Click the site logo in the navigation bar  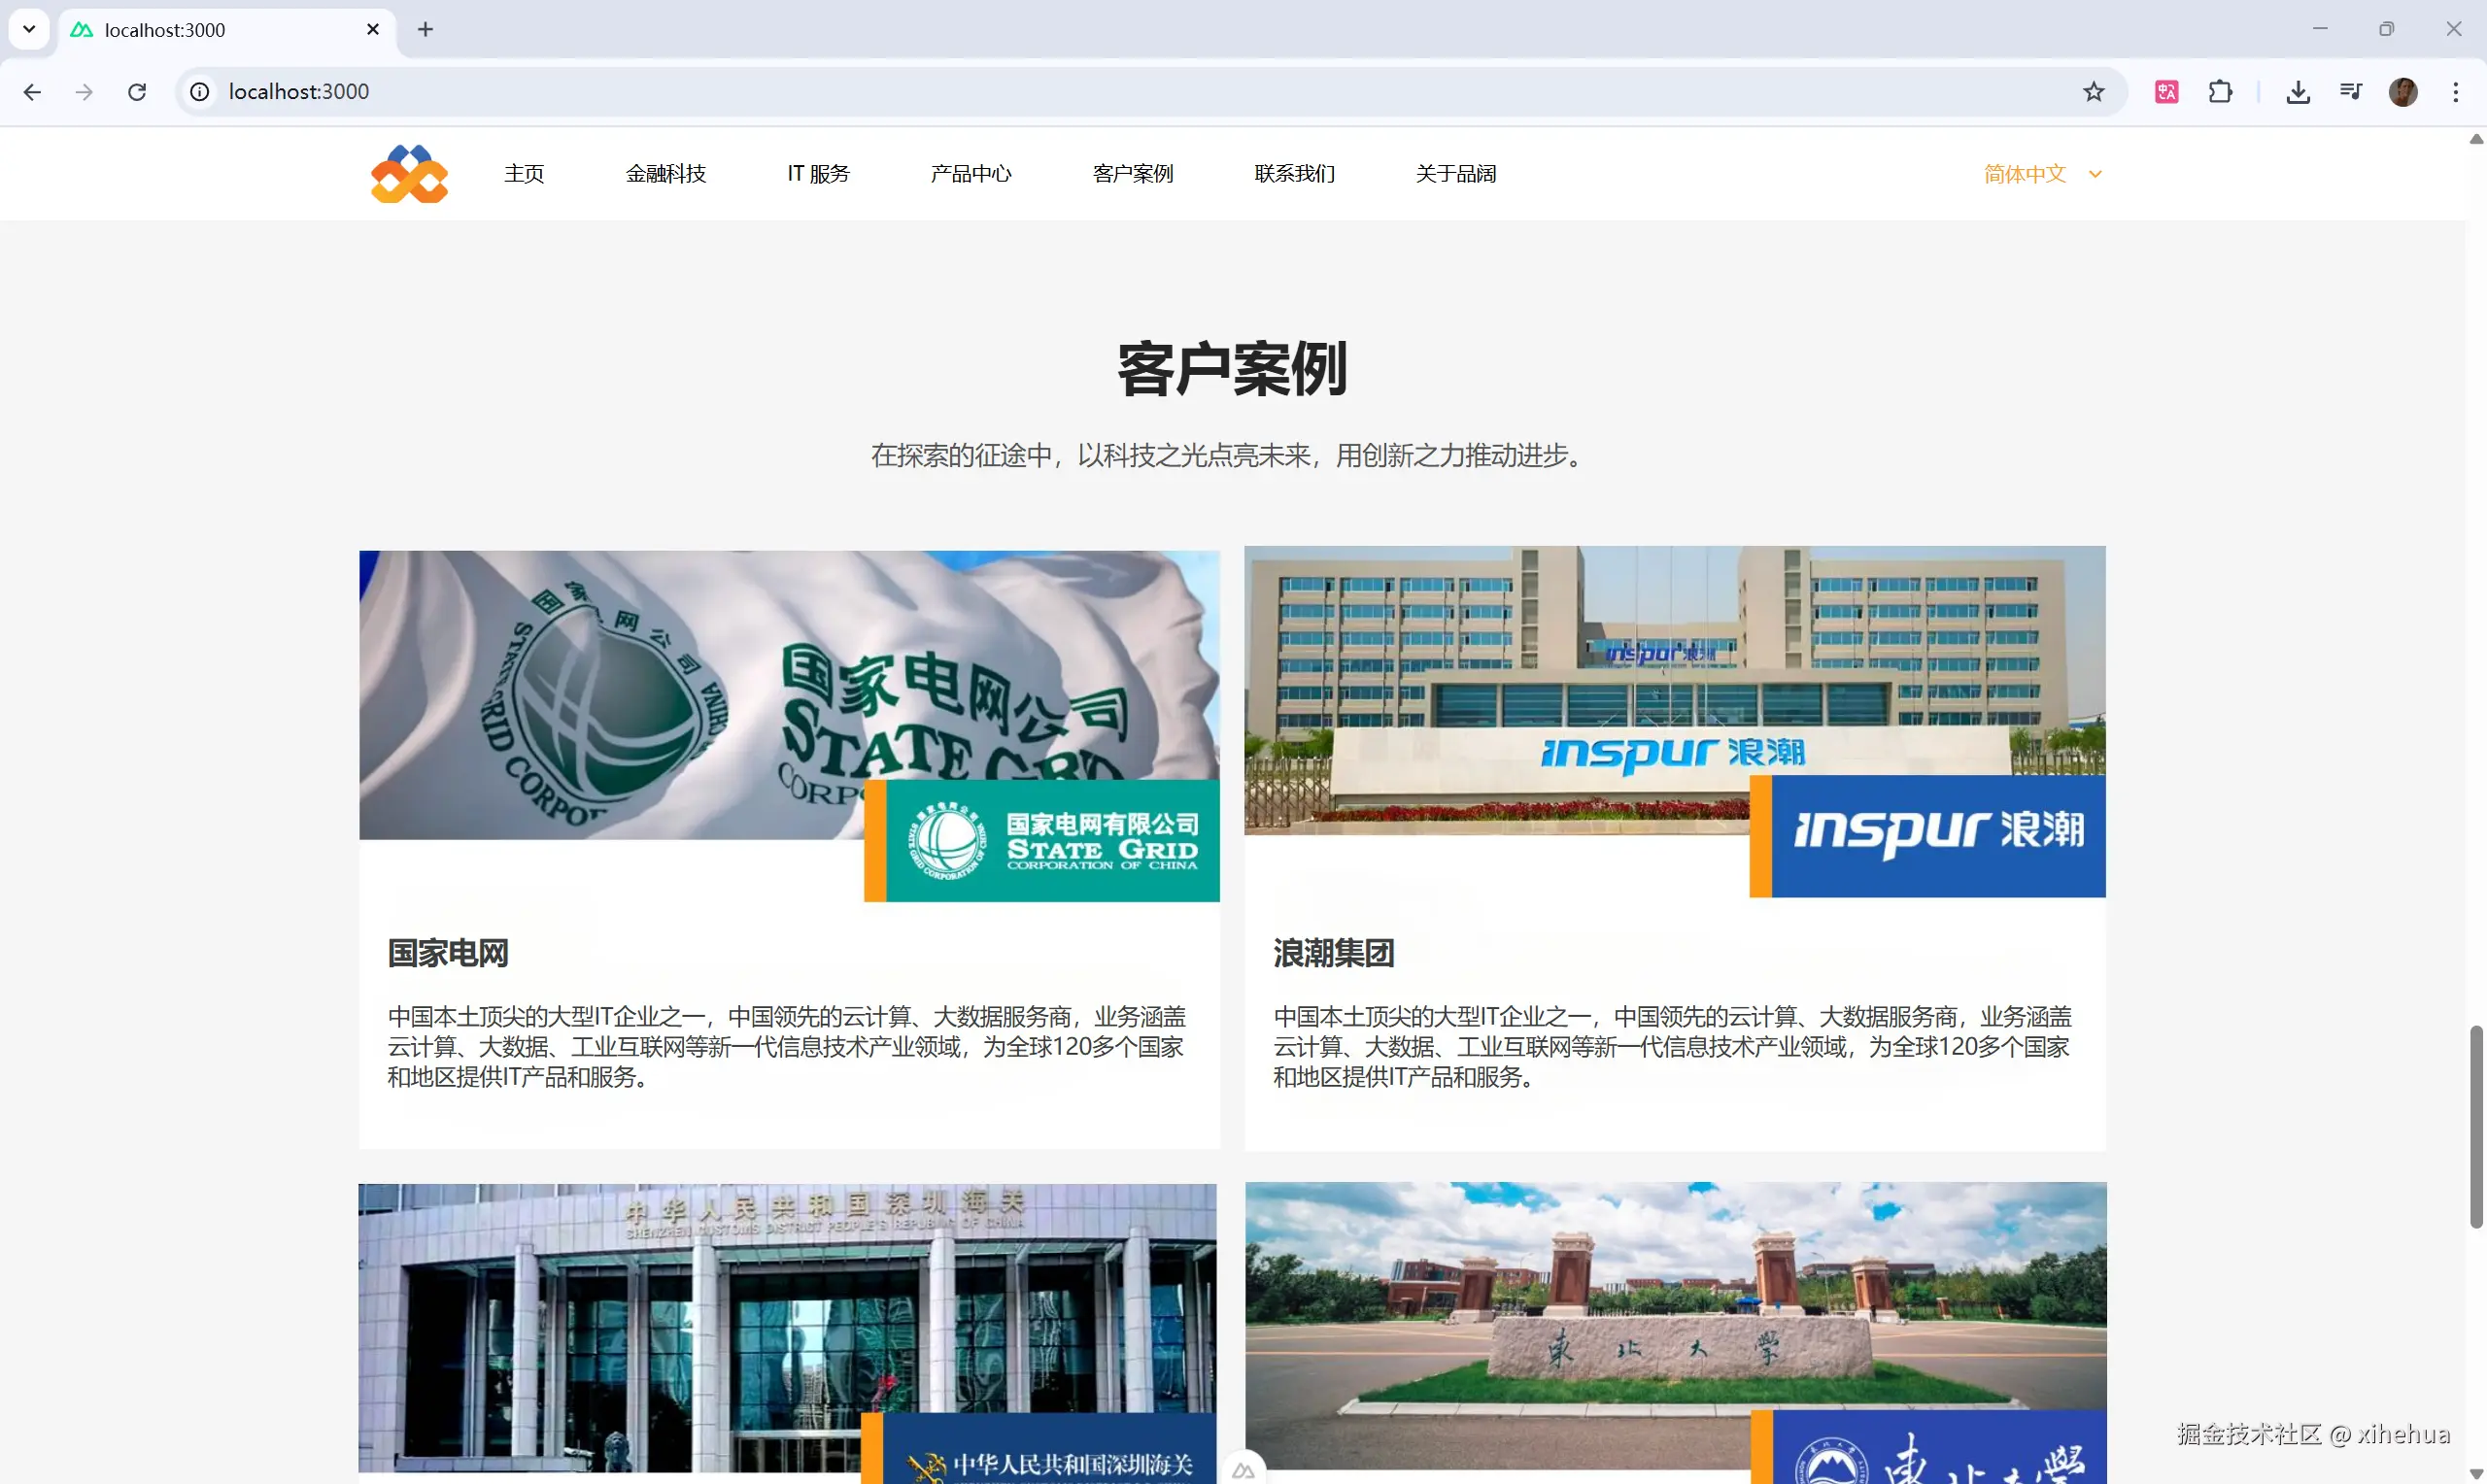pos(409,174)
